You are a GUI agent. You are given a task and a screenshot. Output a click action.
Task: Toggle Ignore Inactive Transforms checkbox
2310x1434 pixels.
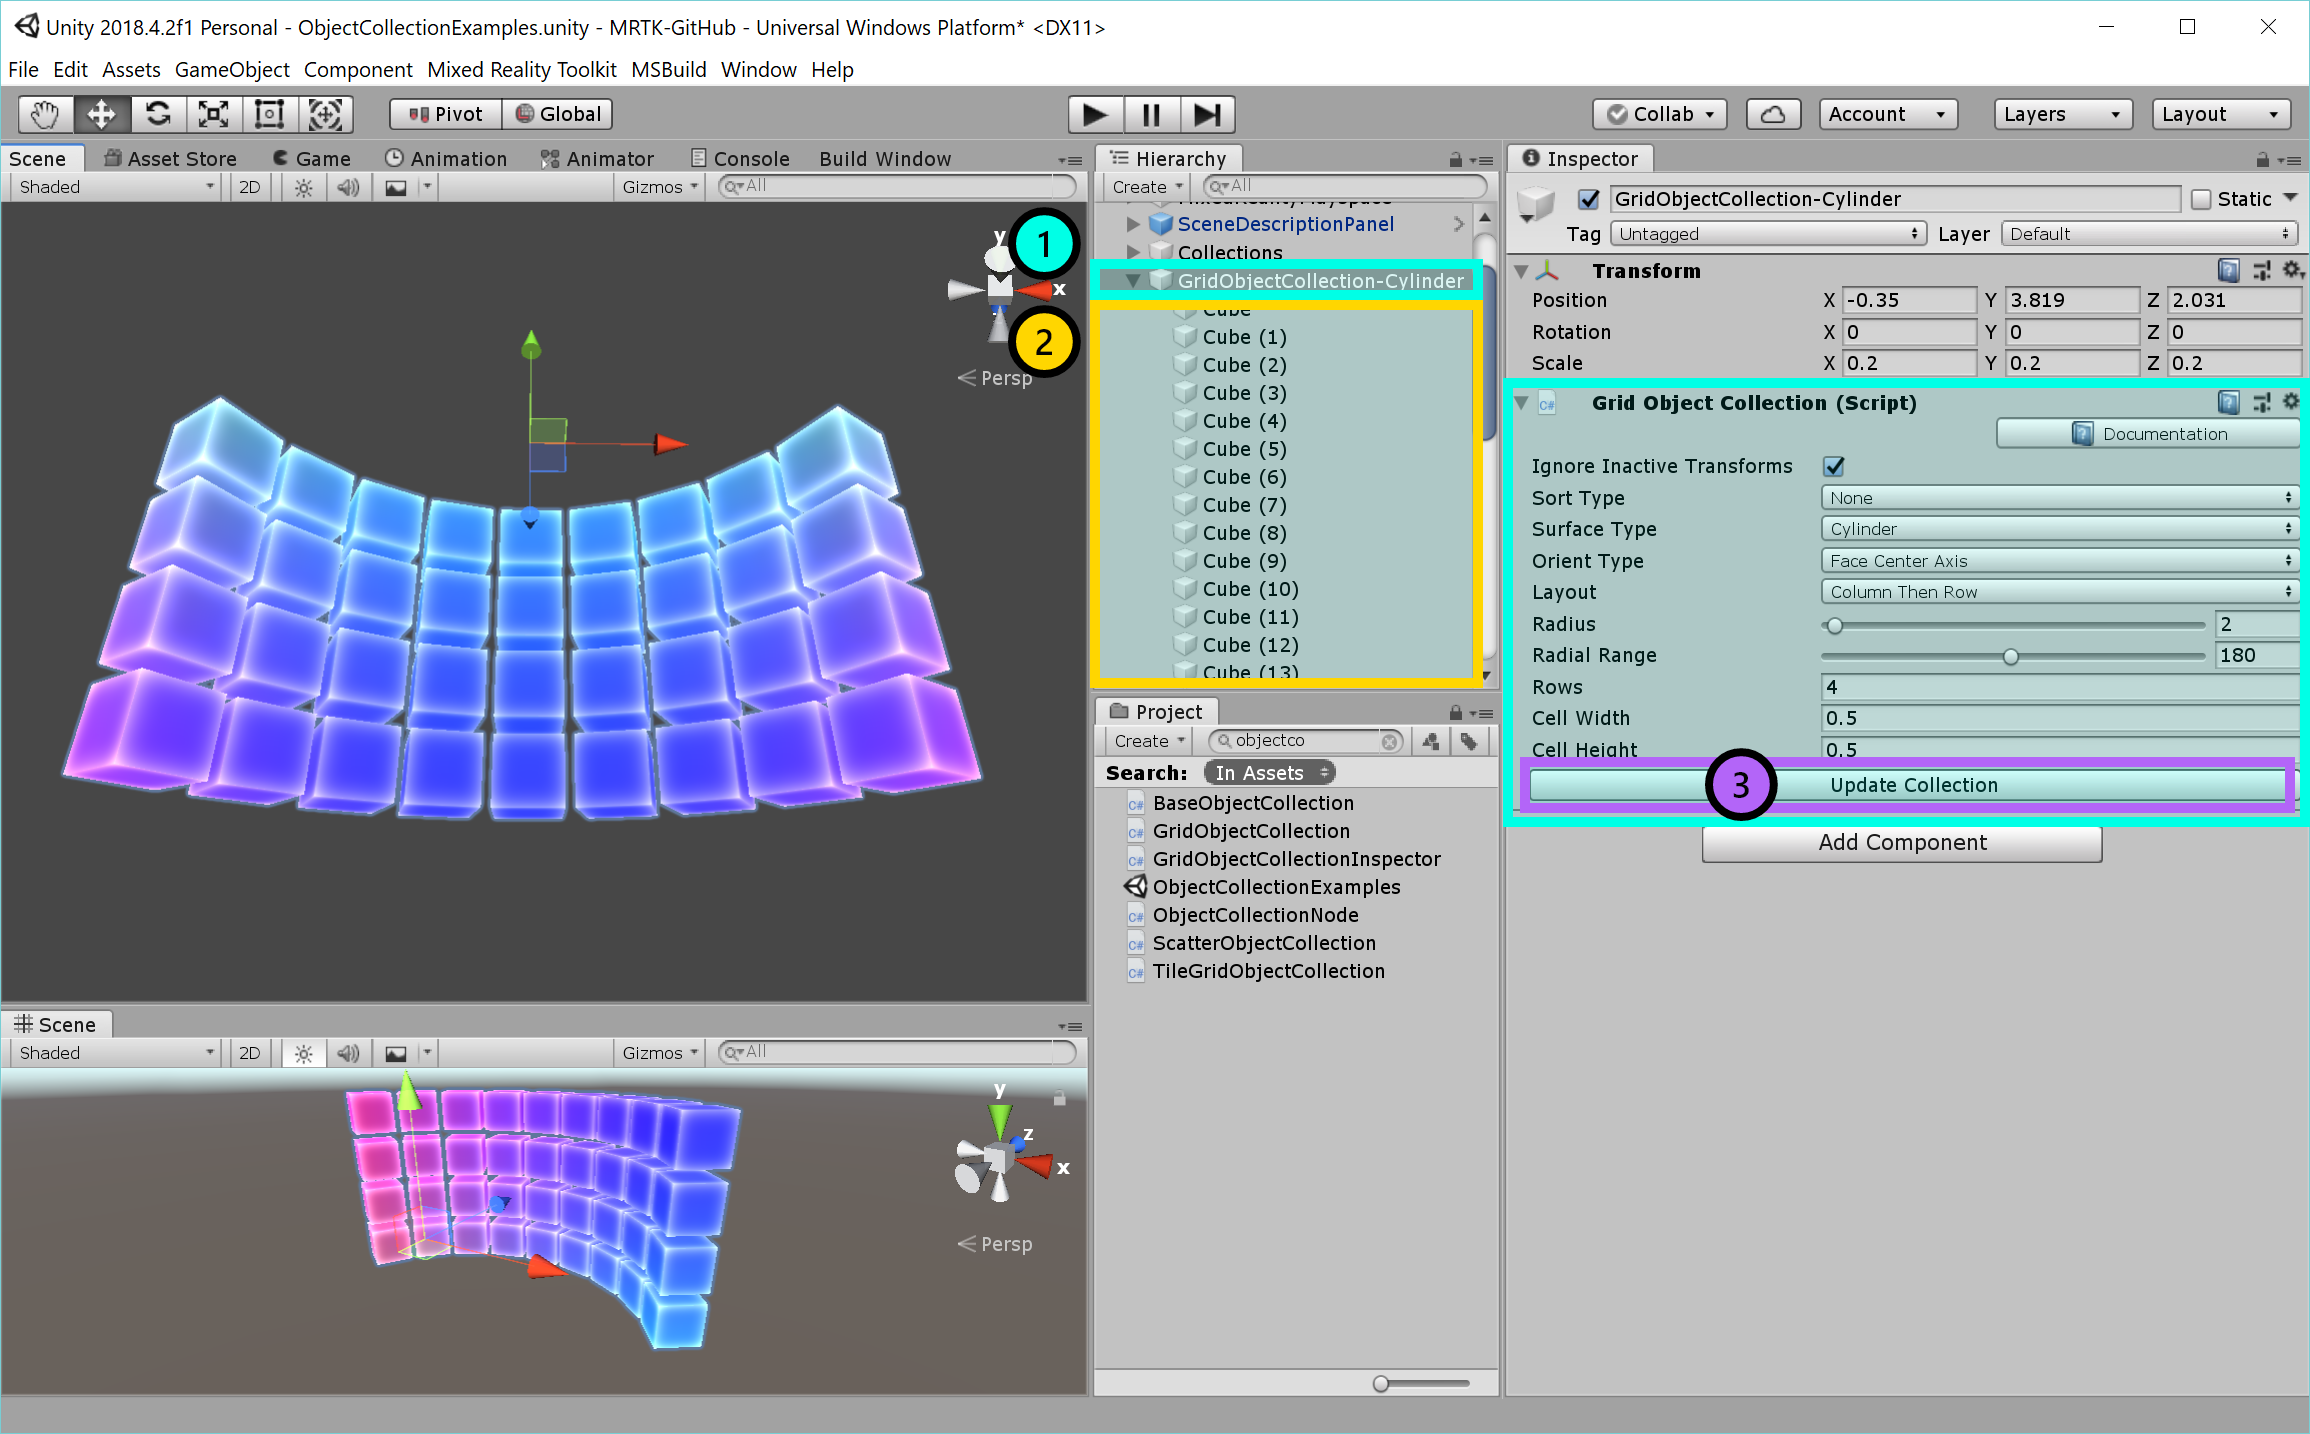[x=1831, y=466]
